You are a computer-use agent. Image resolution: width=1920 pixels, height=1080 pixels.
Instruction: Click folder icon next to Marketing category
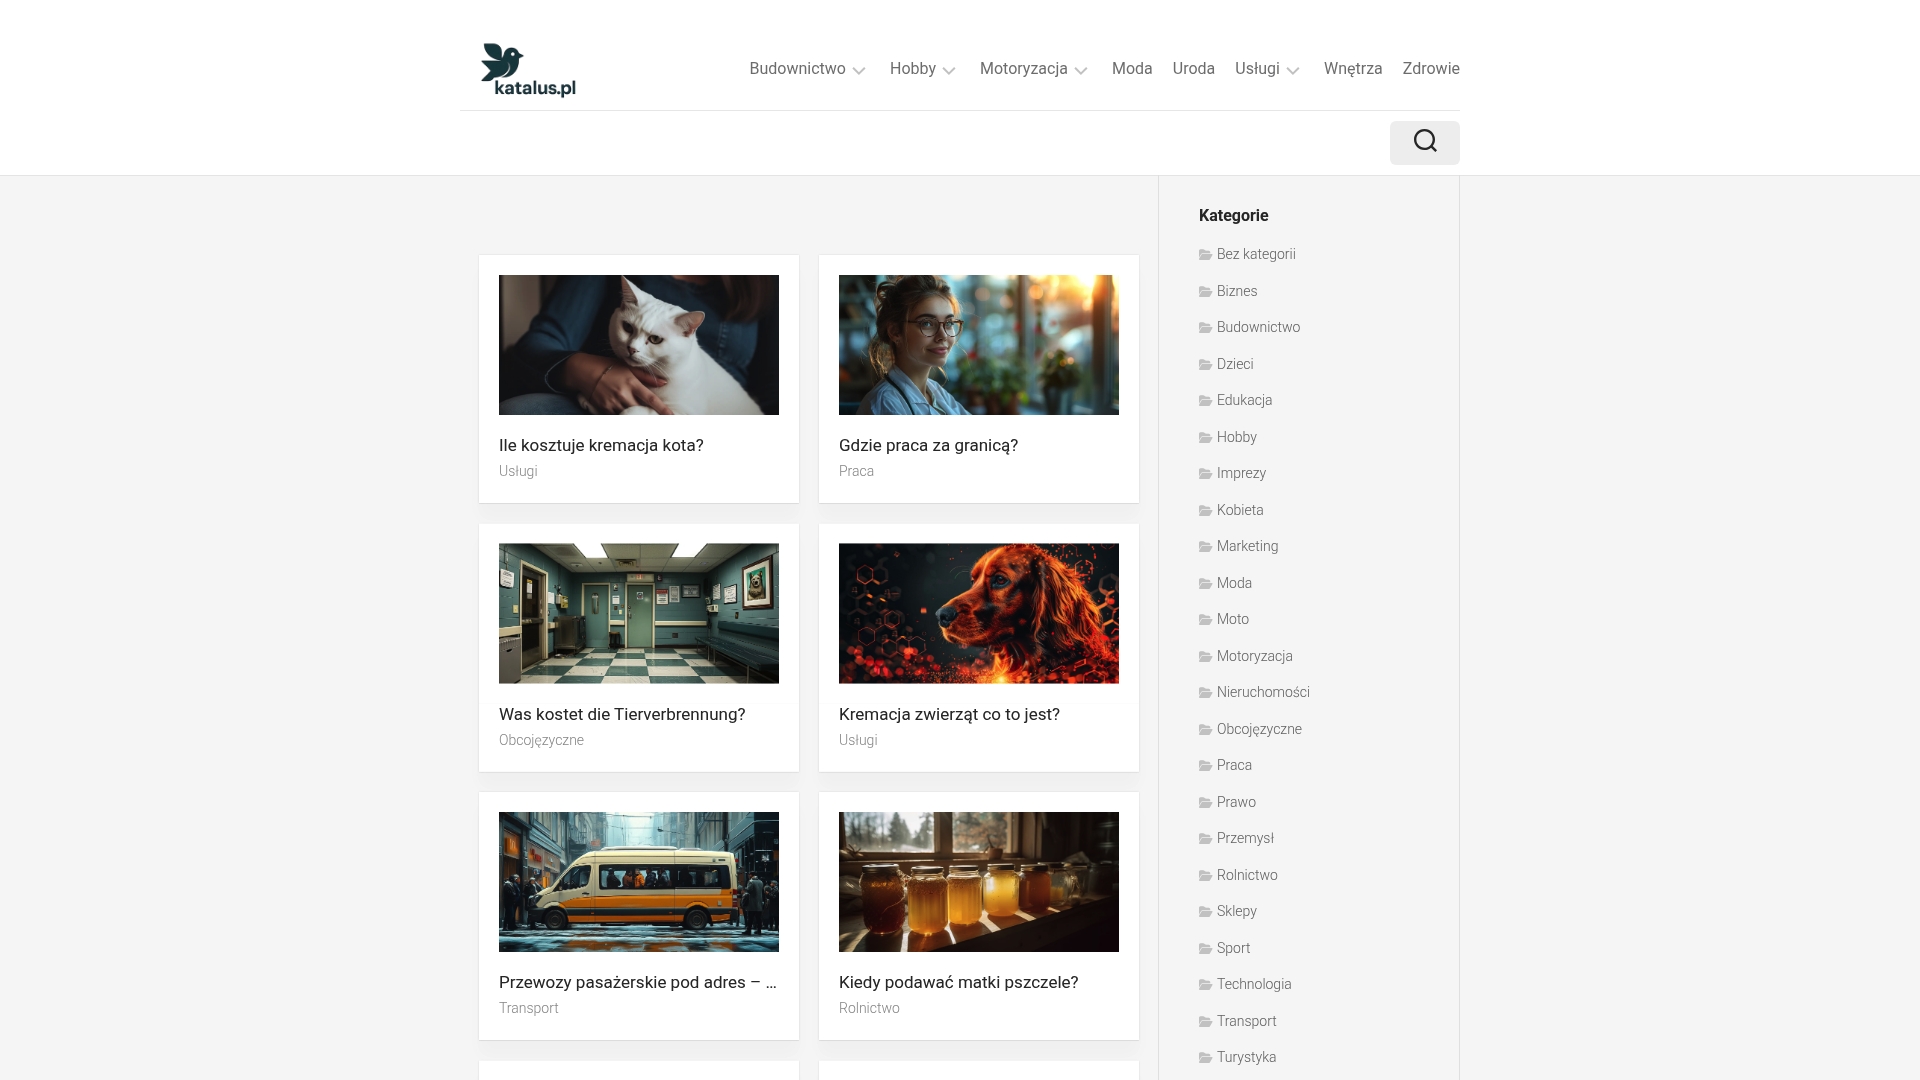point(1205,547)
